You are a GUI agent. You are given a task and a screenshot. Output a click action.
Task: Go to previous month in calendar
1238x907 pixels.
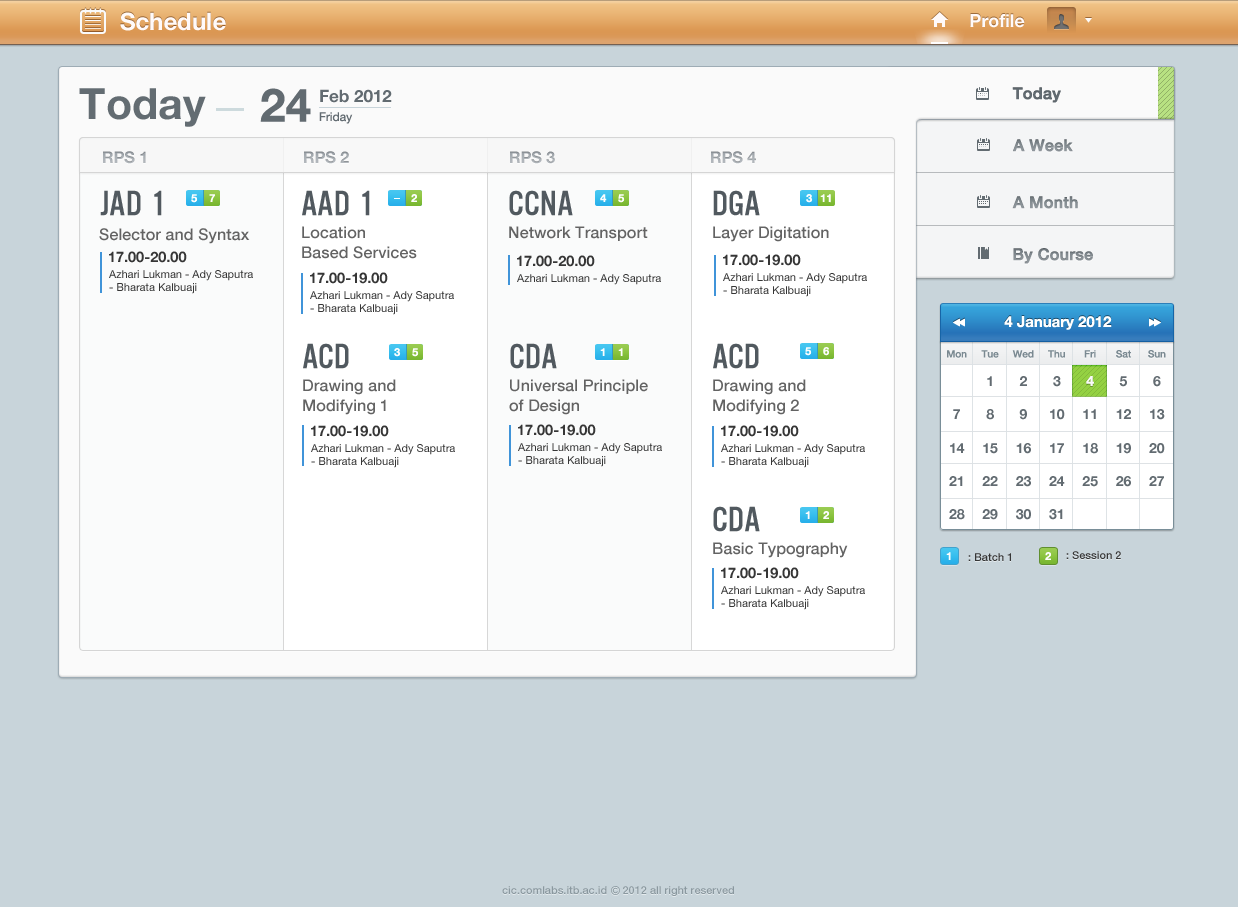(959, 322)
